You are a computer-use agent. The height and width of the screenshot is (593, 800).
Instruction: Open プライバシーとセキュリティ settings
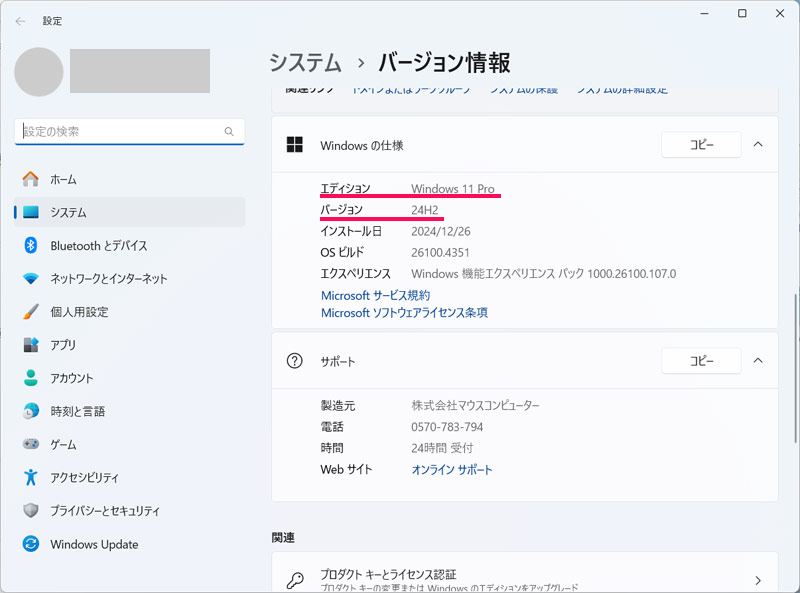click(x=130, y=510)
